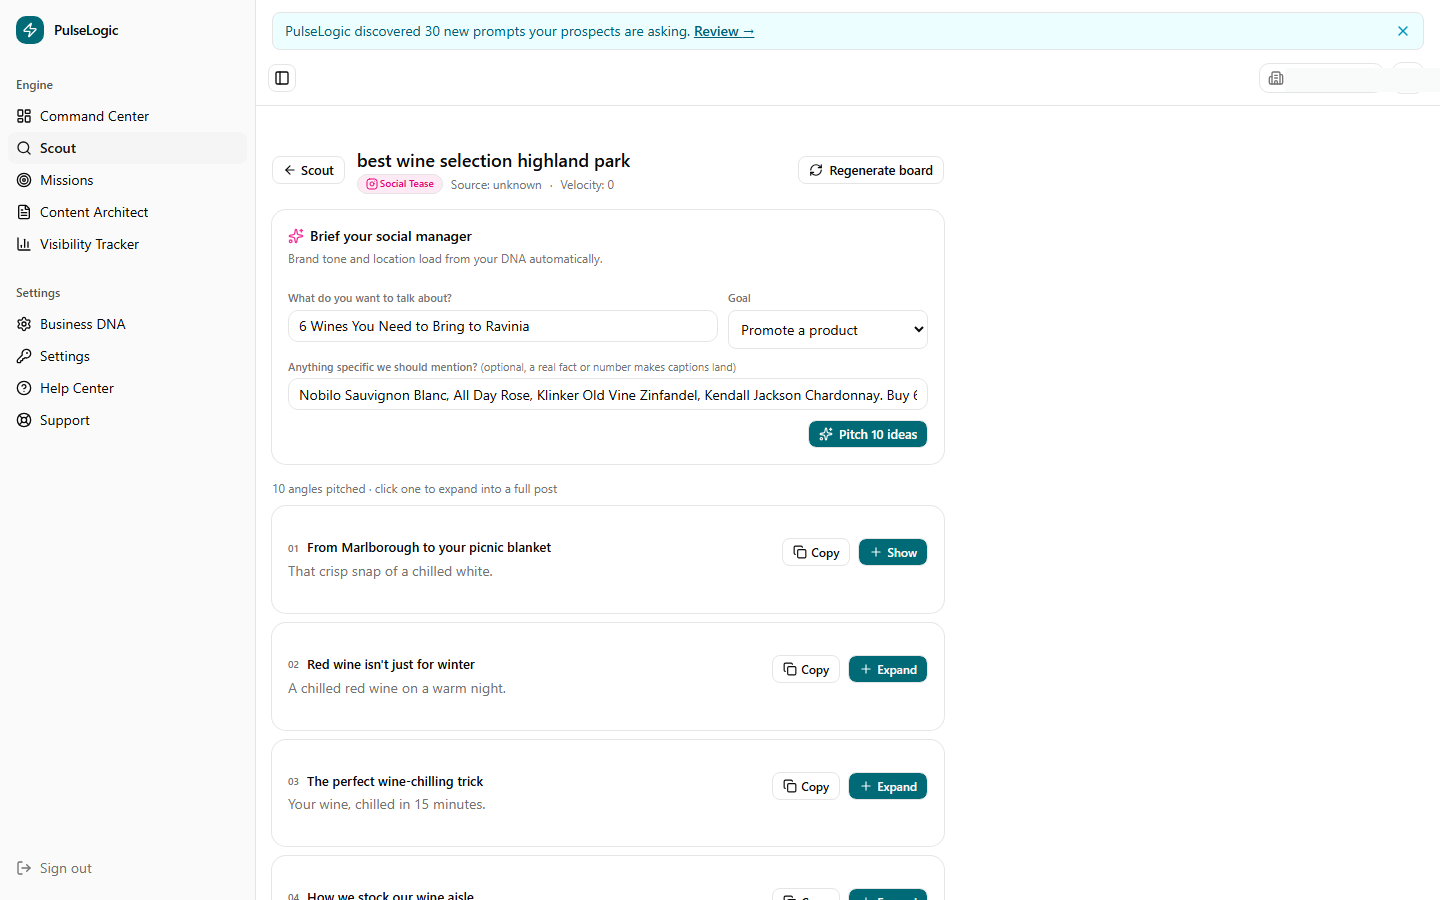Click the Content Architect document icon
Viewport: 1440px width, 900px height.
(x=24, y=212)
